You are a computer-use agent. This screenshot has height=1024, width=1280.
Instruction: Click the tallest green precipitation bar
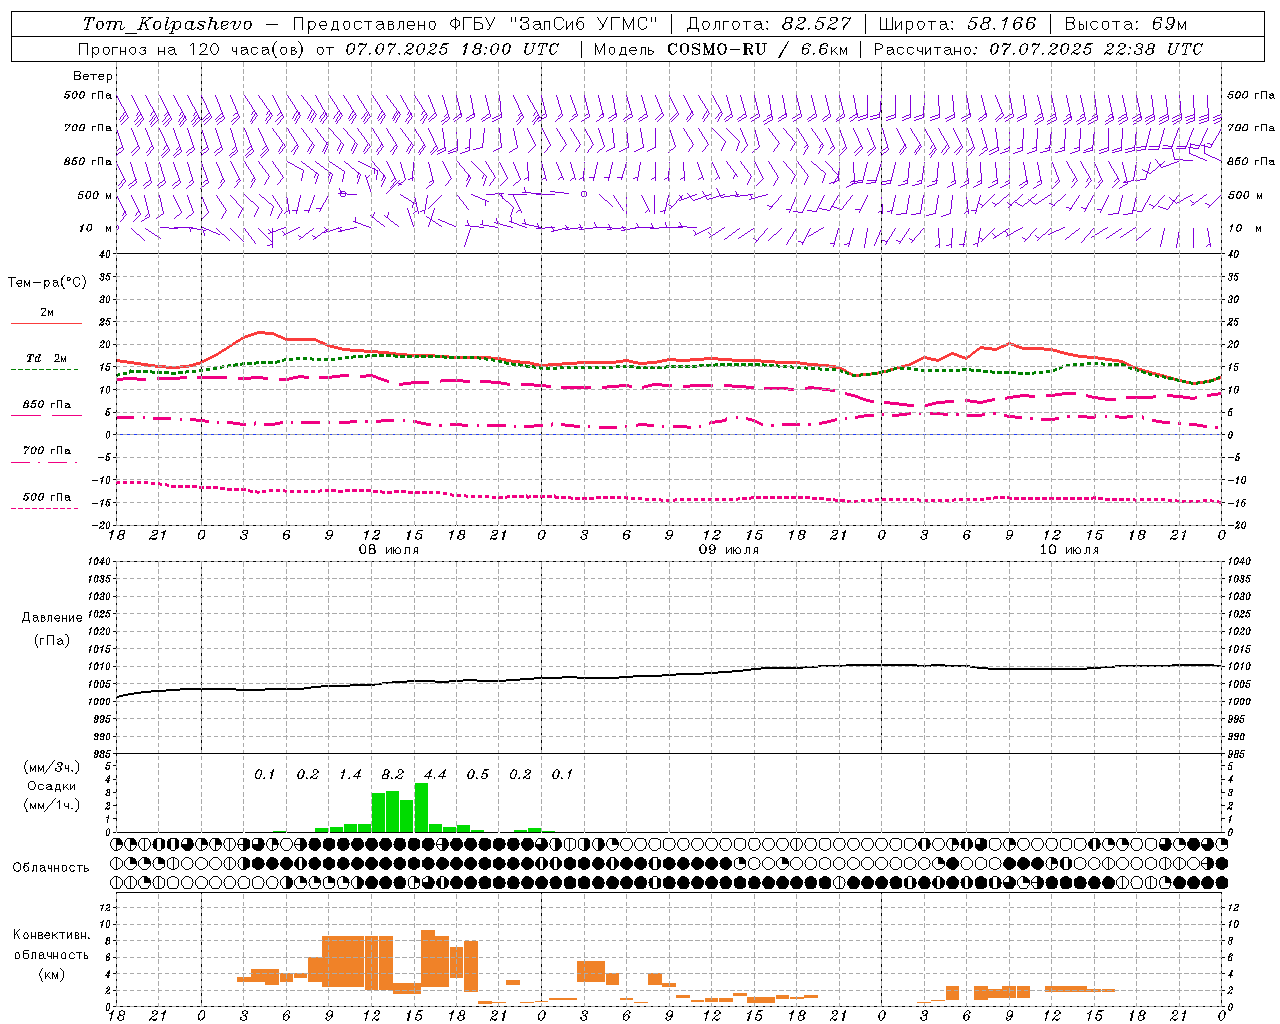pos(421,808)
